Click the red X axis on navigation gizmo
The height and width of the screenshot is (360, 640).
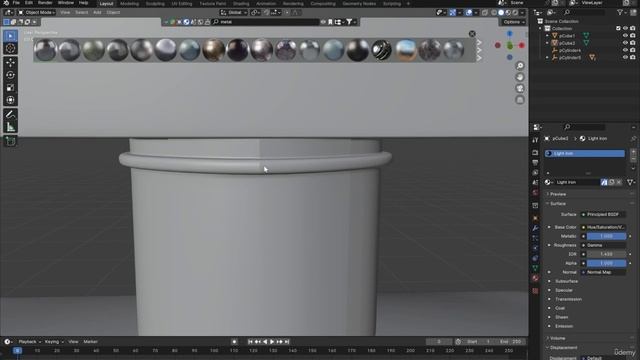tap(522, 45)
